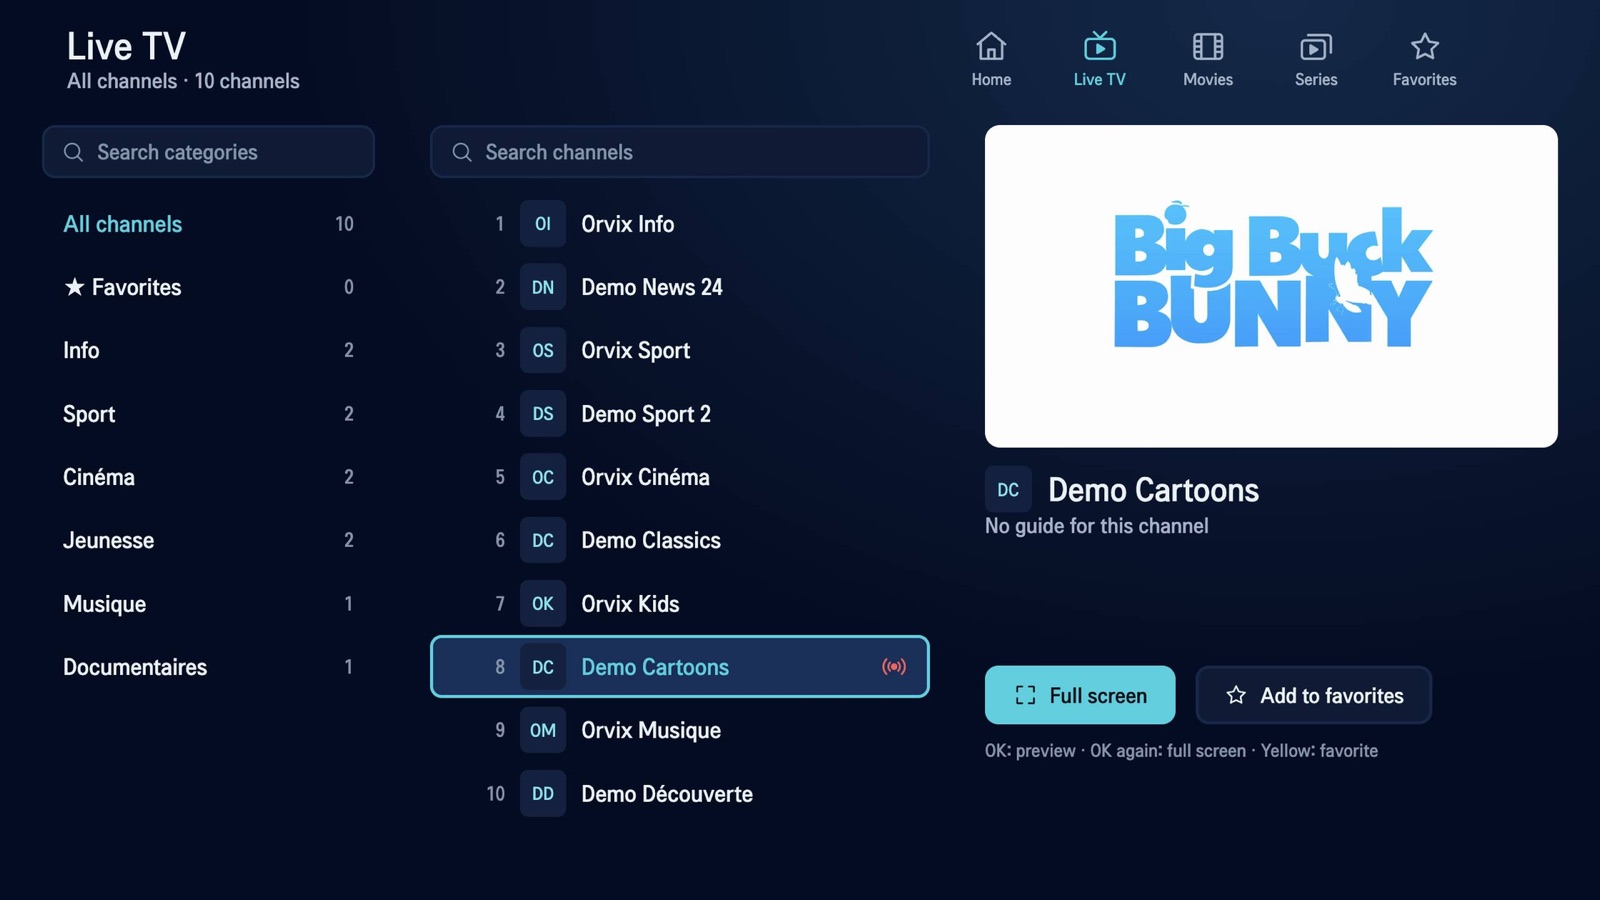This screenshot has height=900, width=1600.
Task: Select the Orvix Sport channel name
Action: [x=636, y=350]
